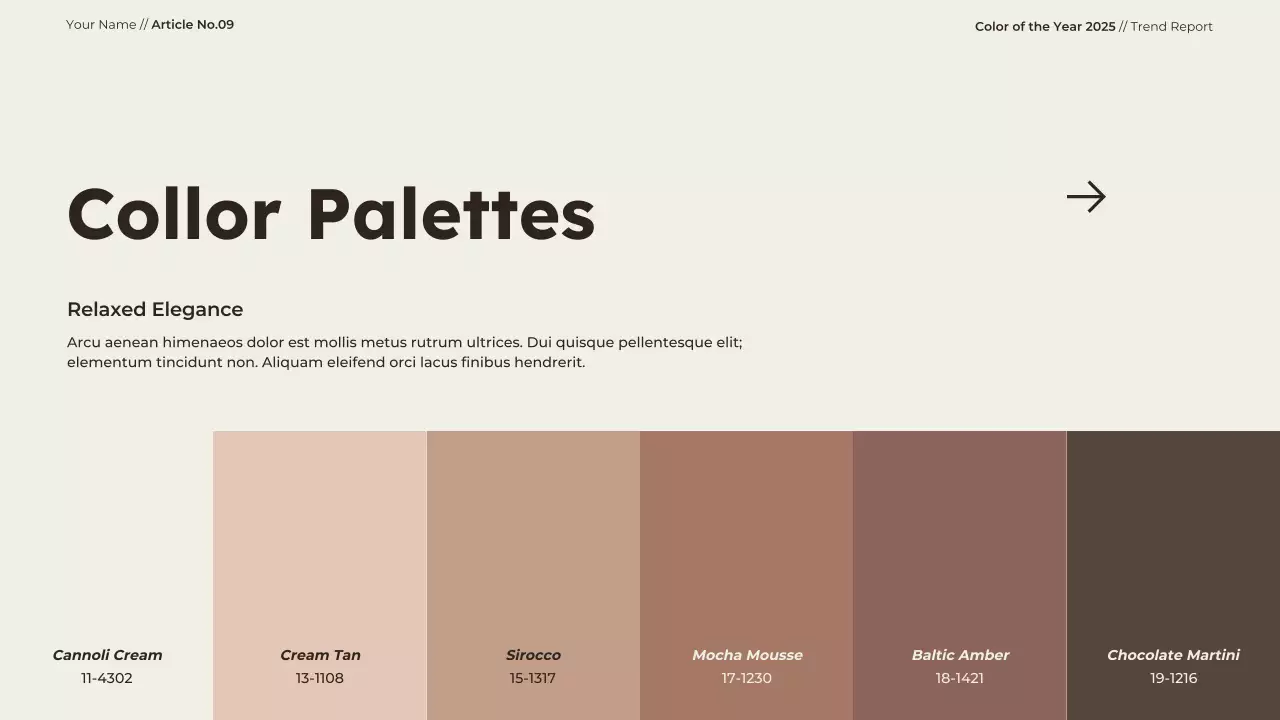Select the 18-1421 color code text
This screenshot has width=1280, height=720.
(x=960, y=678)
